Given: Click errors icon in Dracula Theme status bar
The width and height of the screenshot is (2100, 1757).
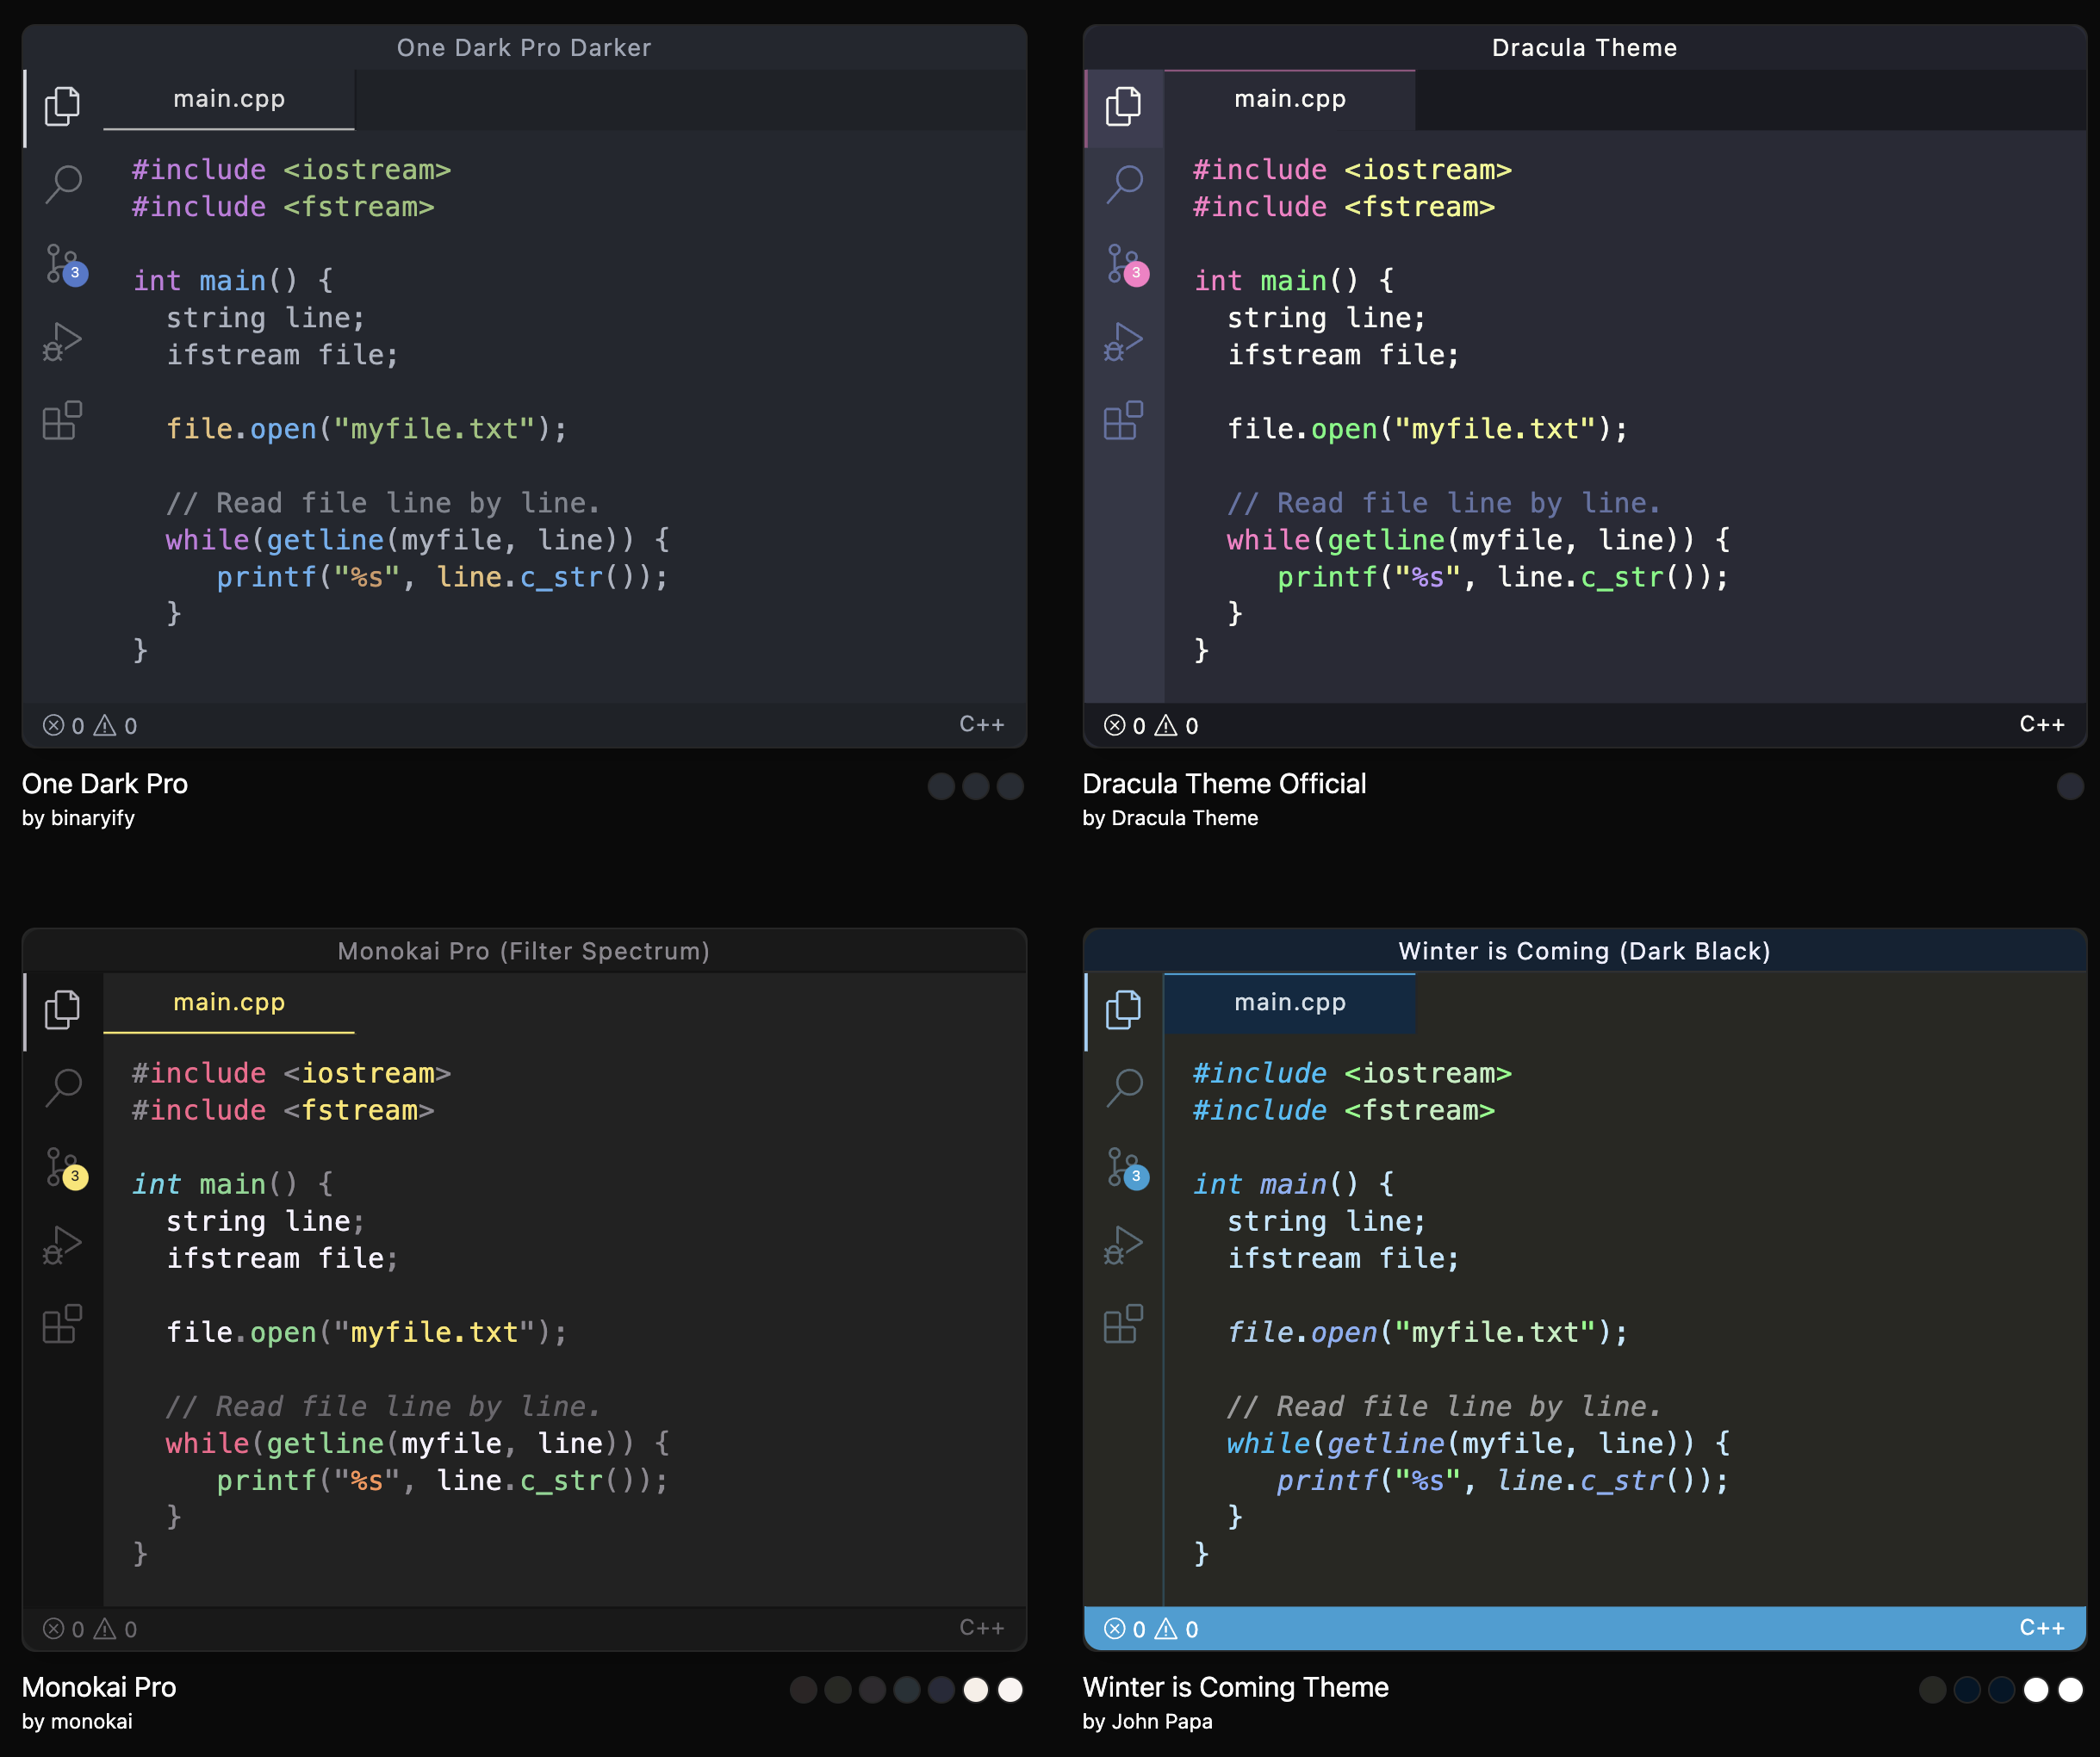Looking at the screenshot, I should pos(1115,725).
